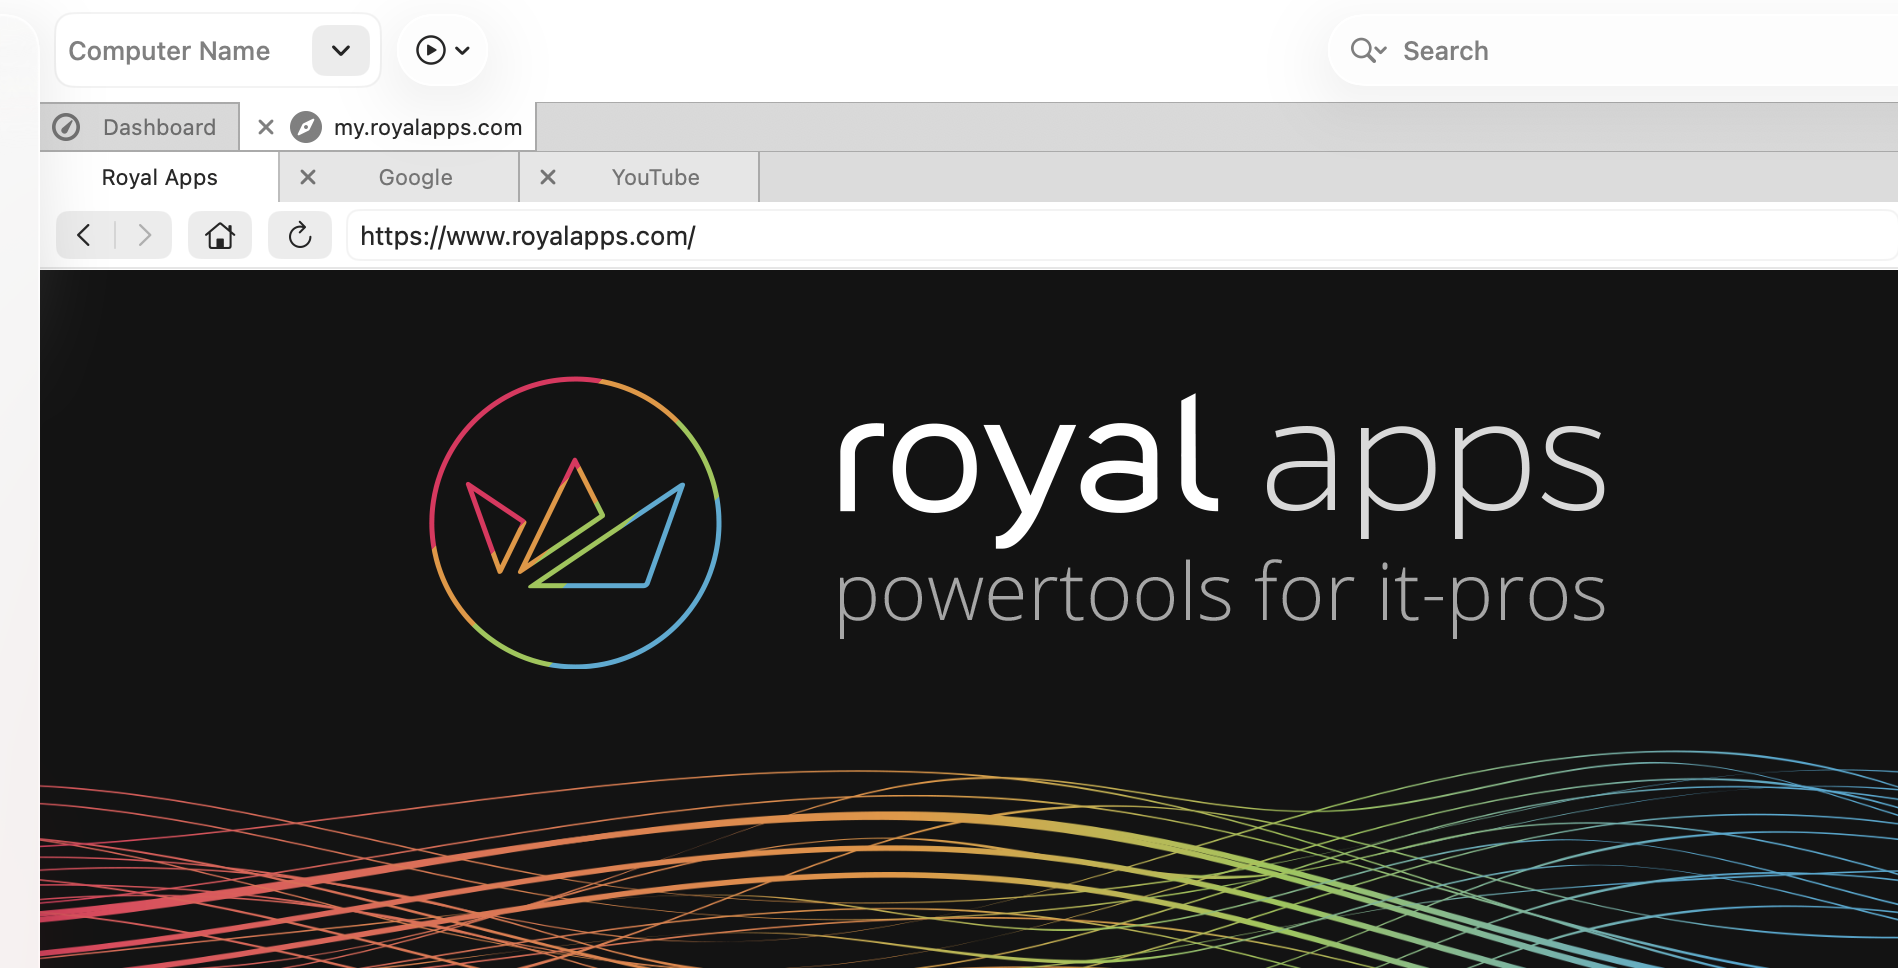
Task: Close the my.royalapps.com tab
Action: tap(266, 127)
